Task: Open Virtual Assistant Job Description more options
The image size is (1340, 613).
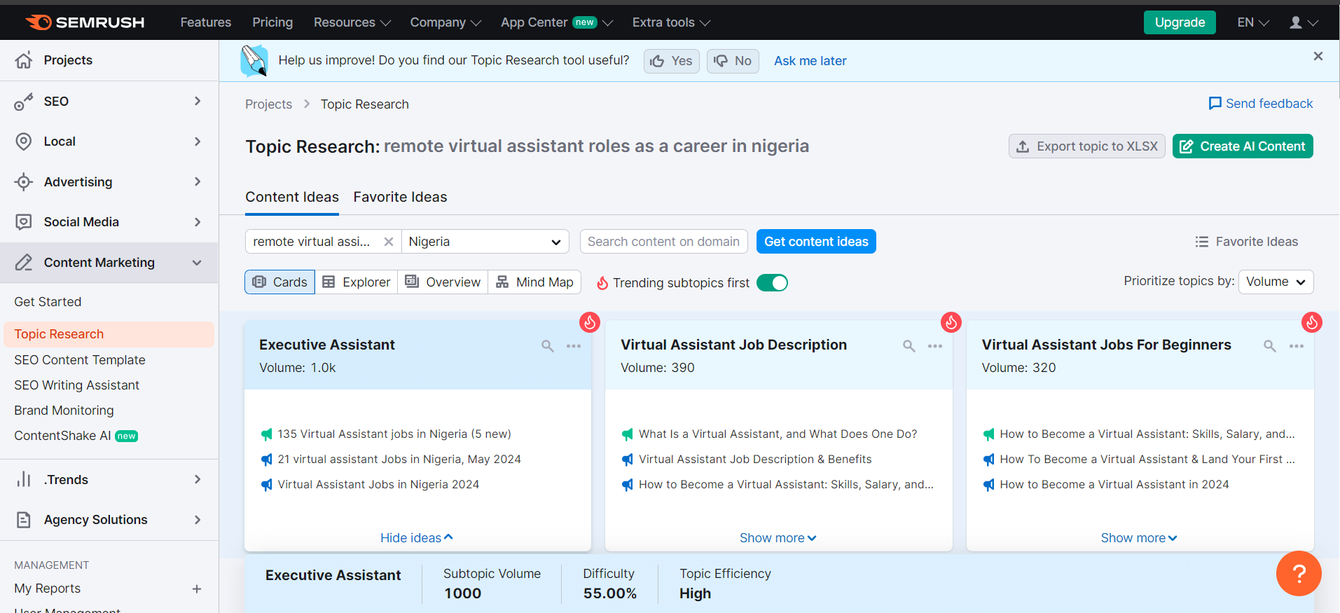Action: 935,346
